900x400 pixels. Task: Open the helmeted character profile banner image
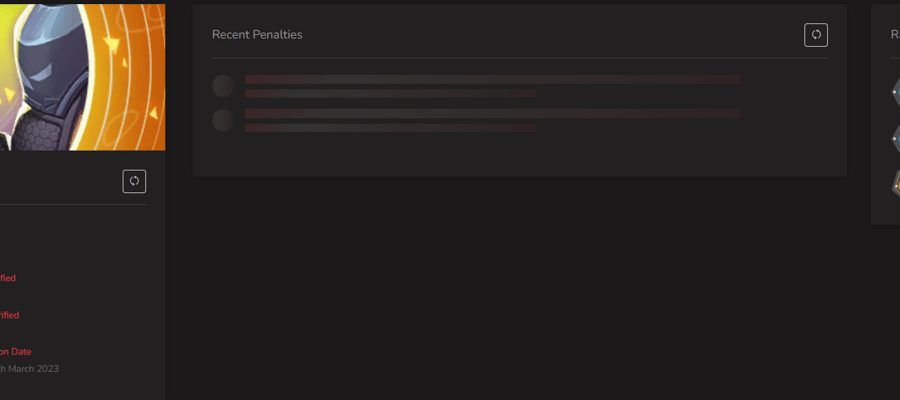83,77
